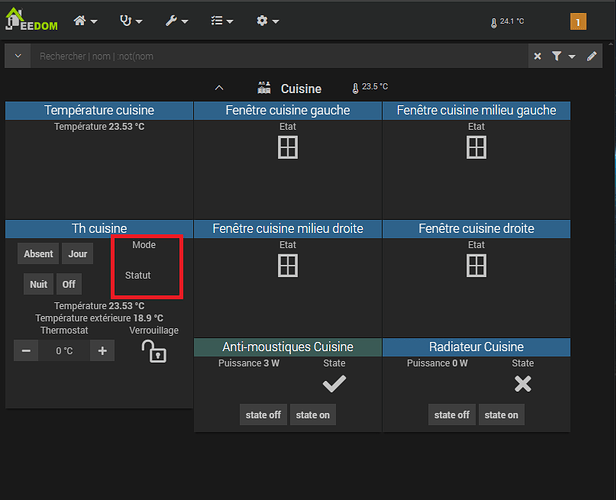Screen dimensions: 616x500
Task: Open the Fenêtre cuisine droite tile header
Action: 476,229
